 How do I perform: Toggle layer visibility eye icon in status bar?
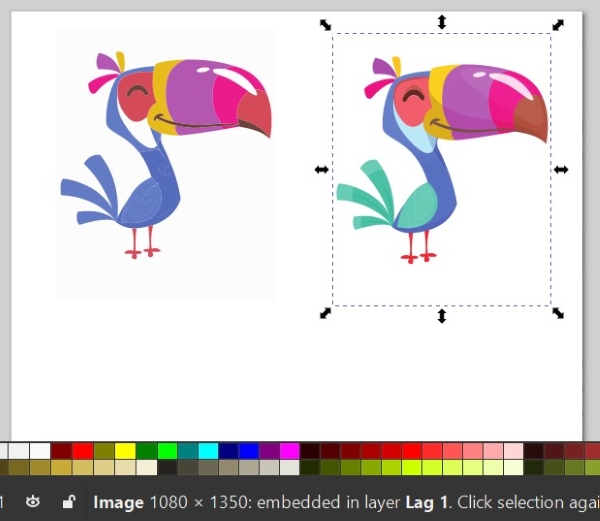click(x=34, y=501)
